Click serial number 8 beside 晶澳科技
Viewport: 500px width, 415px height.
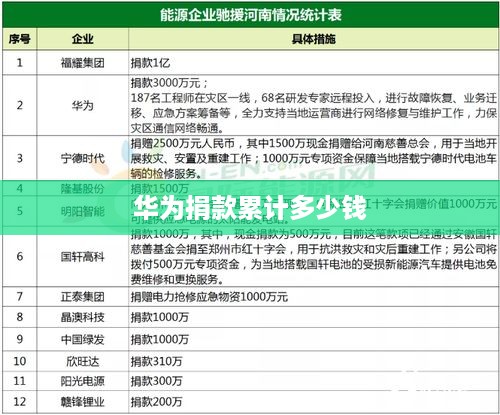click(19, 317)
